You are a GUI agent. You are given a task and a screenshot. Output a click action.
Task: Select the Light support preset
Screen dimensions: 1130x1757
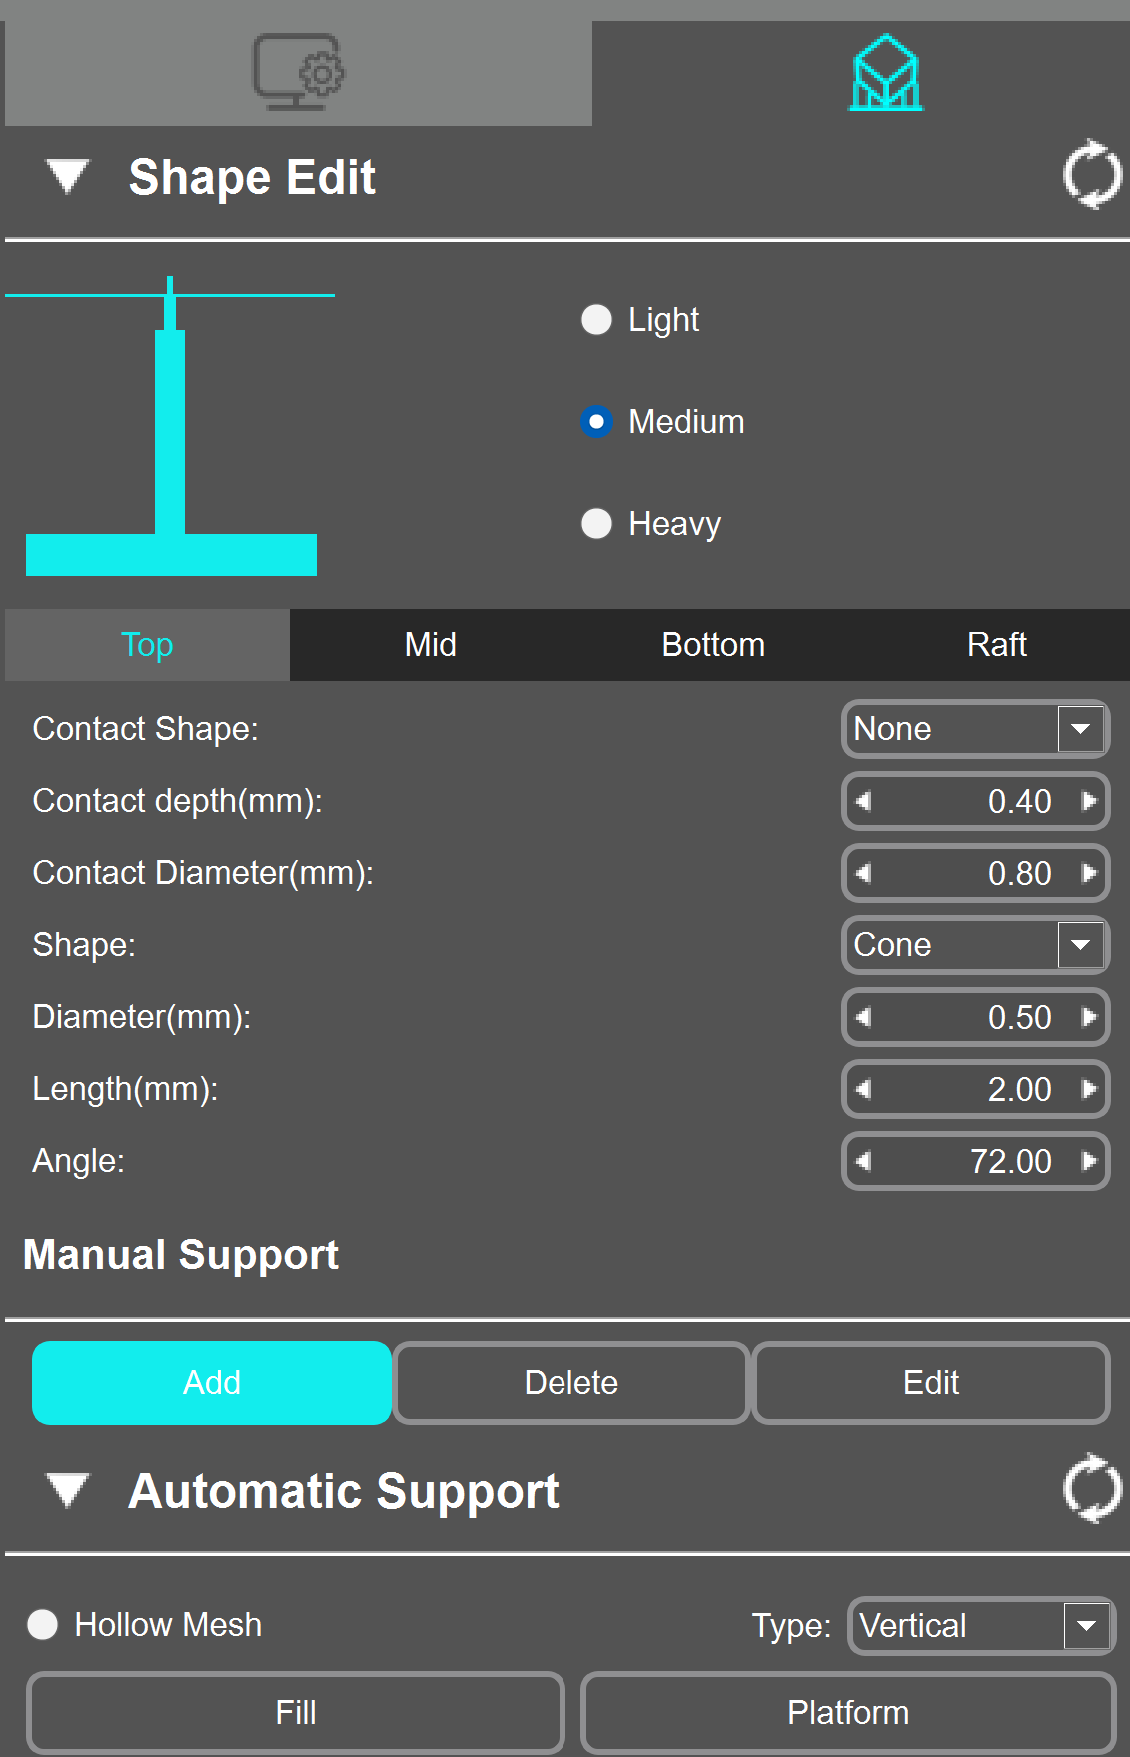point(597,320)
